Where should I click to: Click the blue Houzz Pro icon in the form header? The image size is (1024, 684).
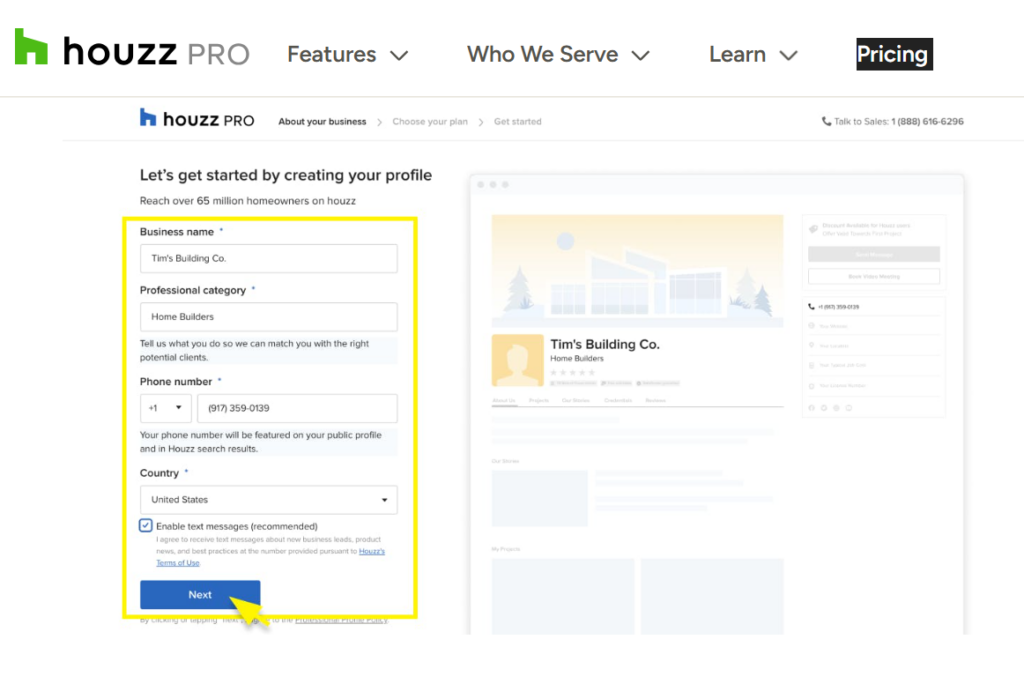pos(148,118)
